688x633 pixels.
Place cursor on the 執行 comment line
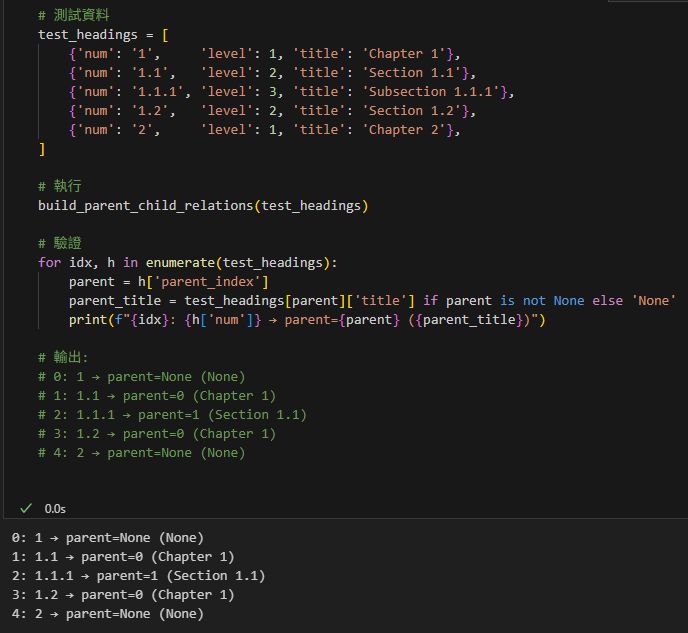click(60, 187)
